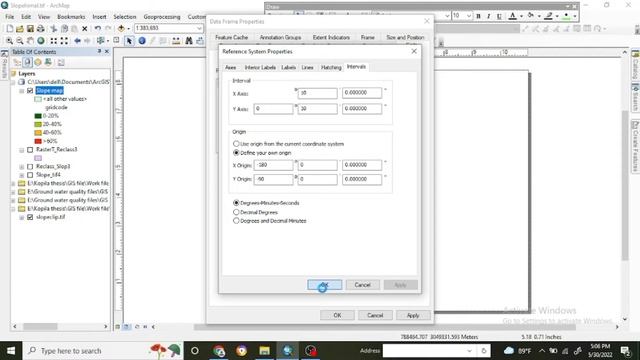This screenshot has width=640, height=360.
Task: Click the Find binoculars icon
Action: (x=189, y=41)
